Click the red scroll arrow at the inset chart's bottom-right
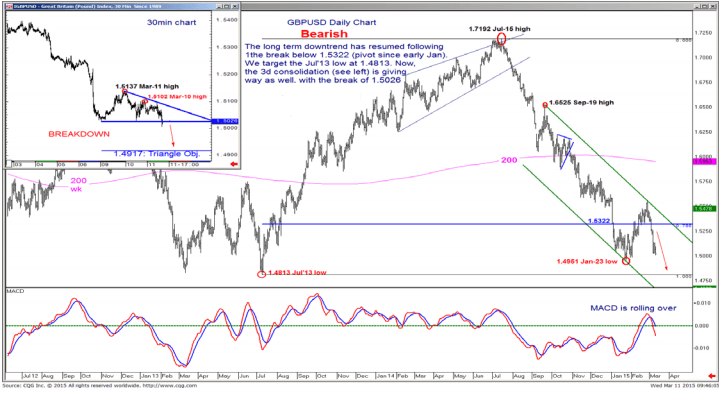726x394 pixels. pos(234,164)
